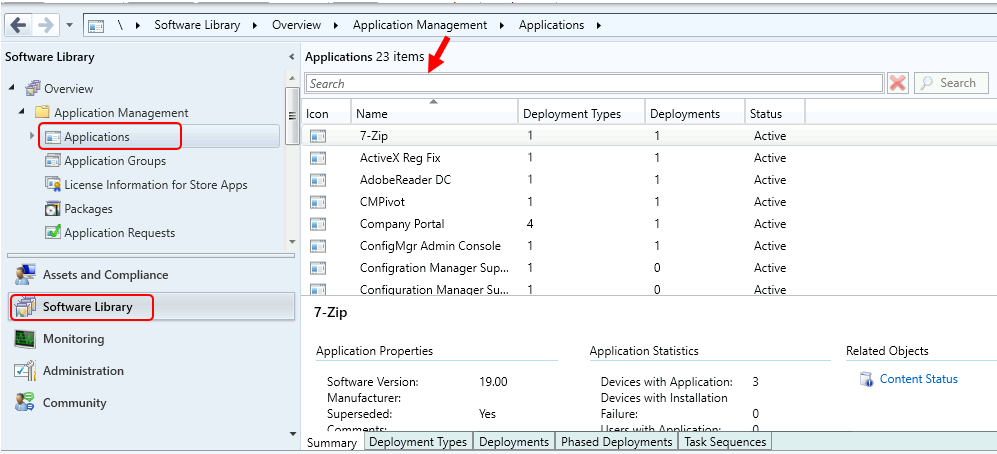The height and width of the screenshot is (454, 997).
Task: Switch to the Monitoring workspace
Action: (x=151, y=339)
